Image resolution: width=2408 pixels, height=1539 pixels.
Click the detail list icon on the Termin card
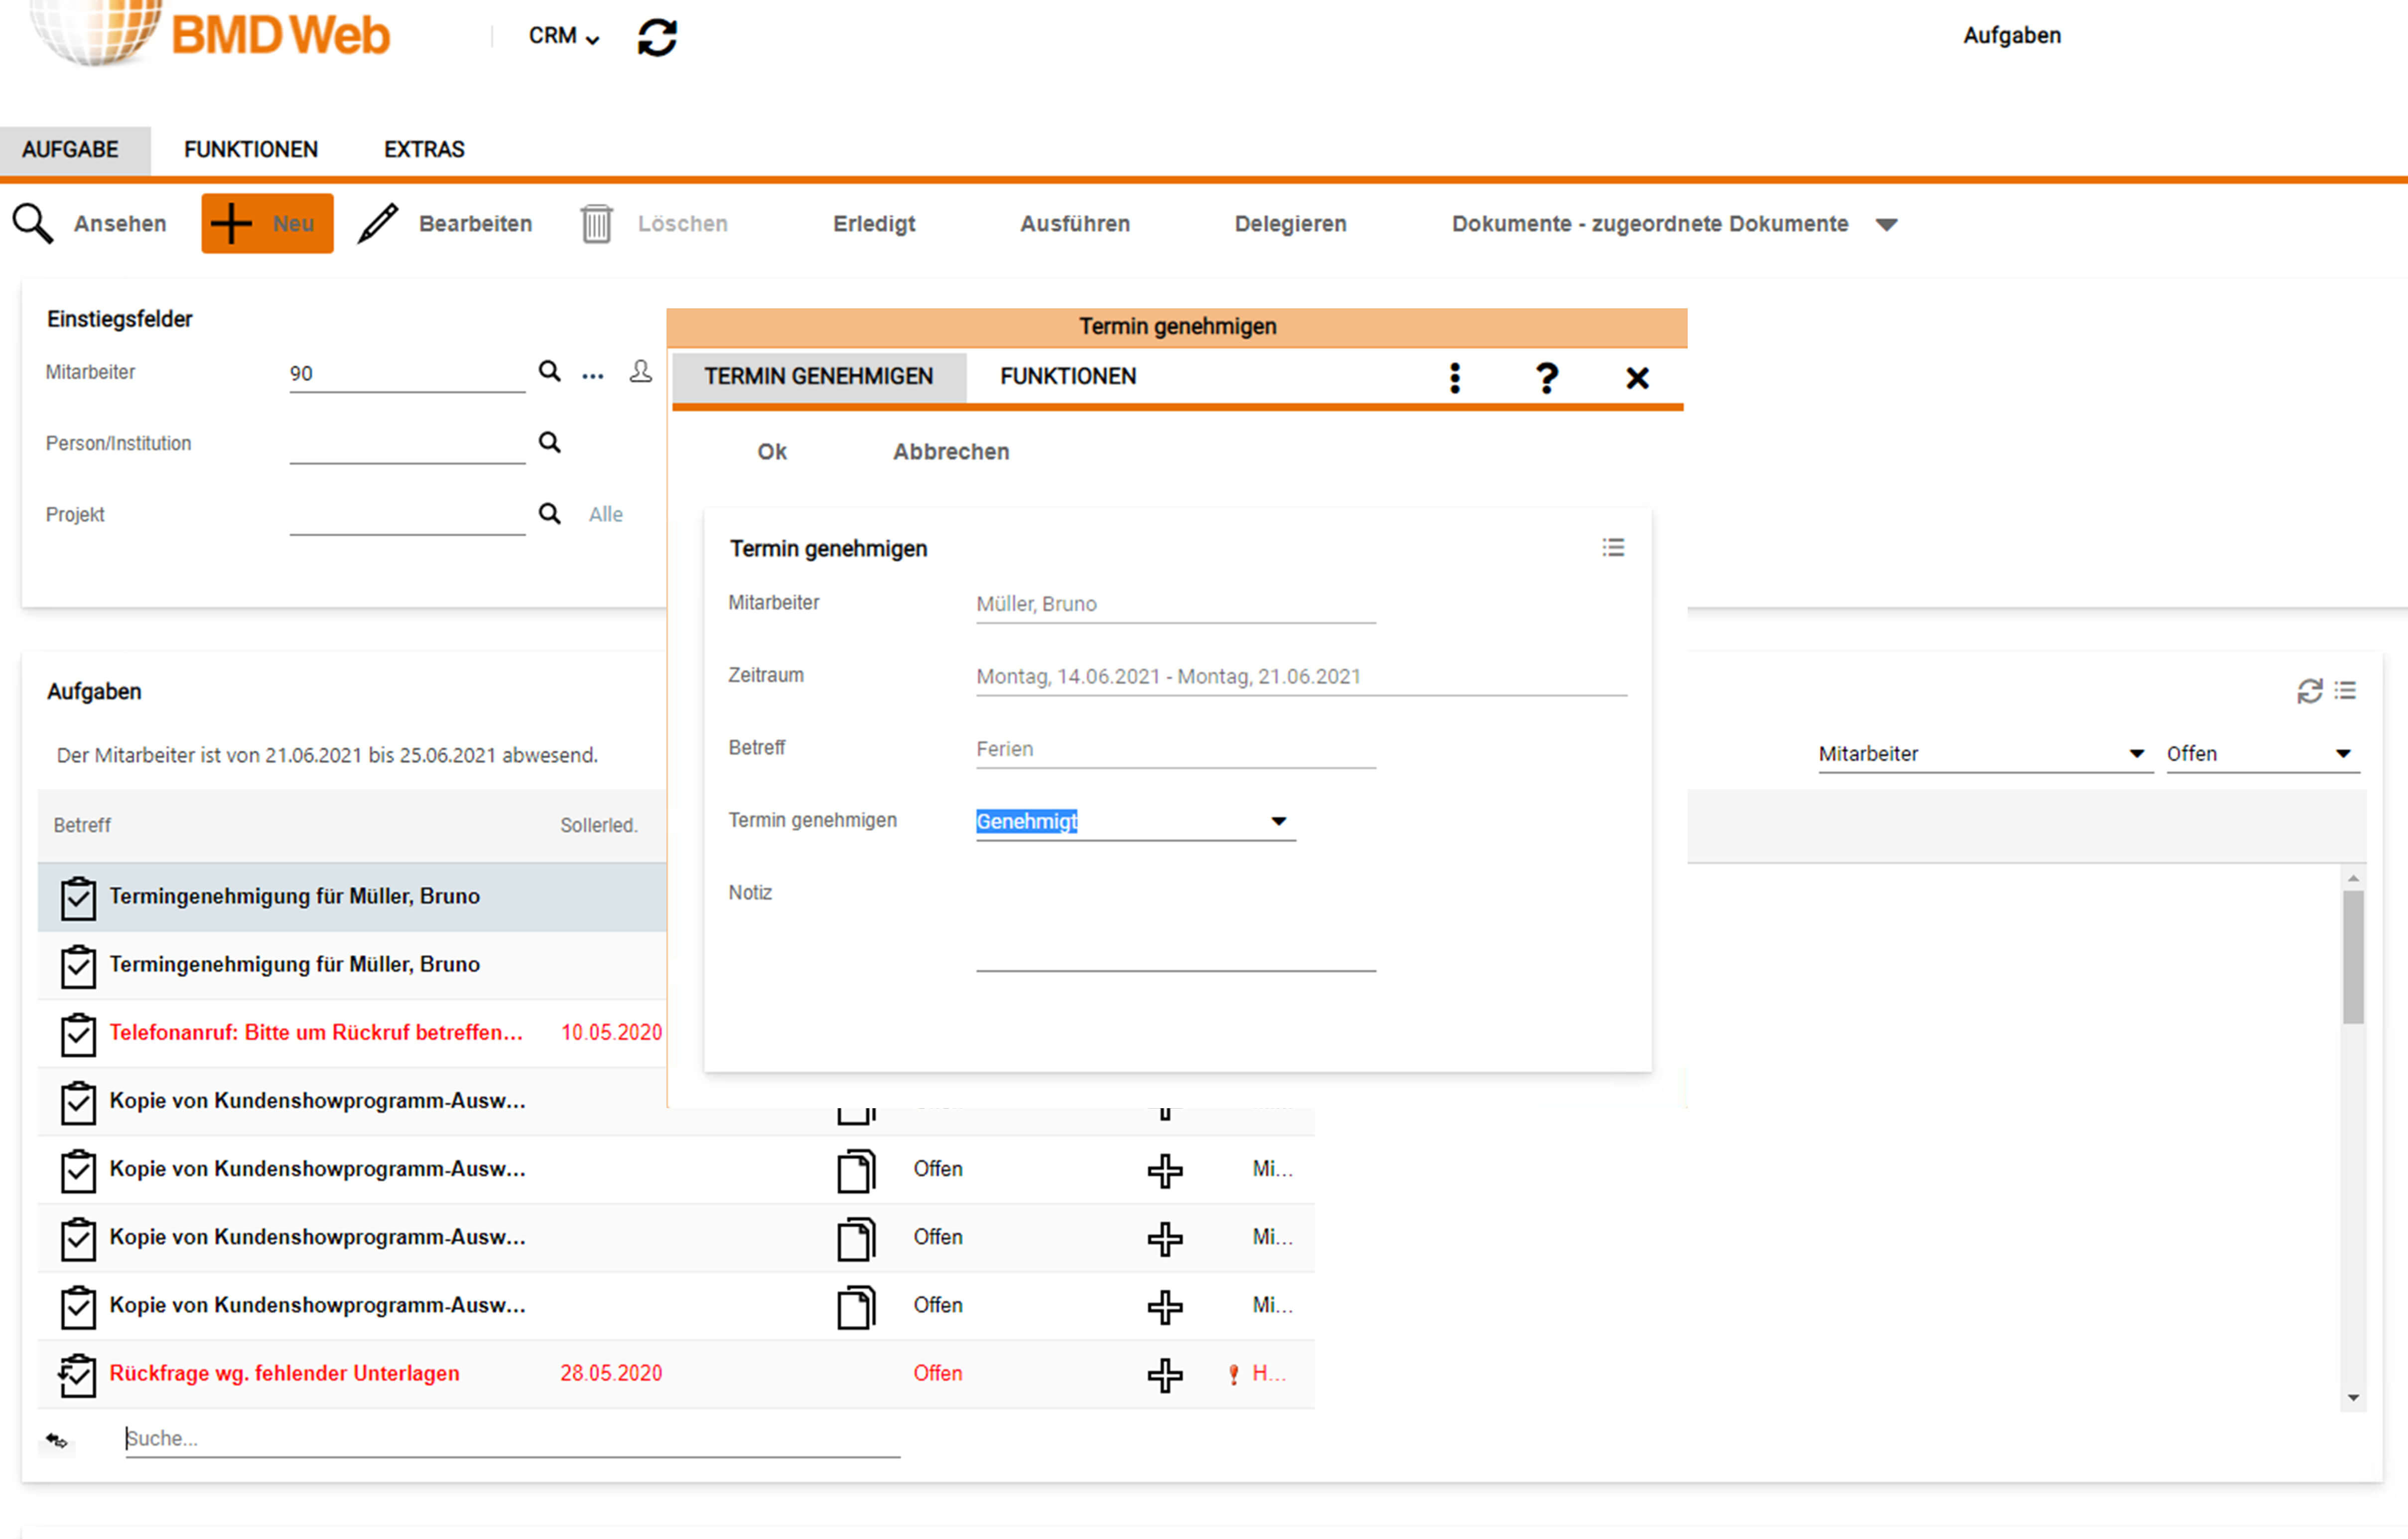coord(1613,547)
